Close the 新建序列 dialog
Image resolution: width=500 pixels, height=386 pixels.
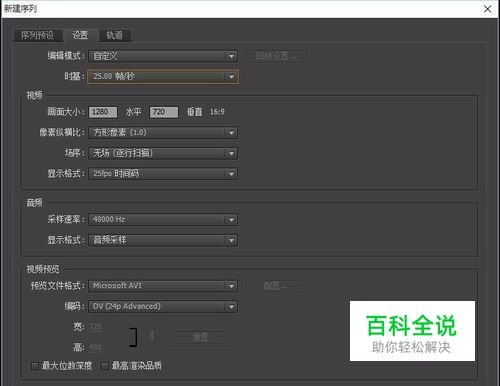488,9
